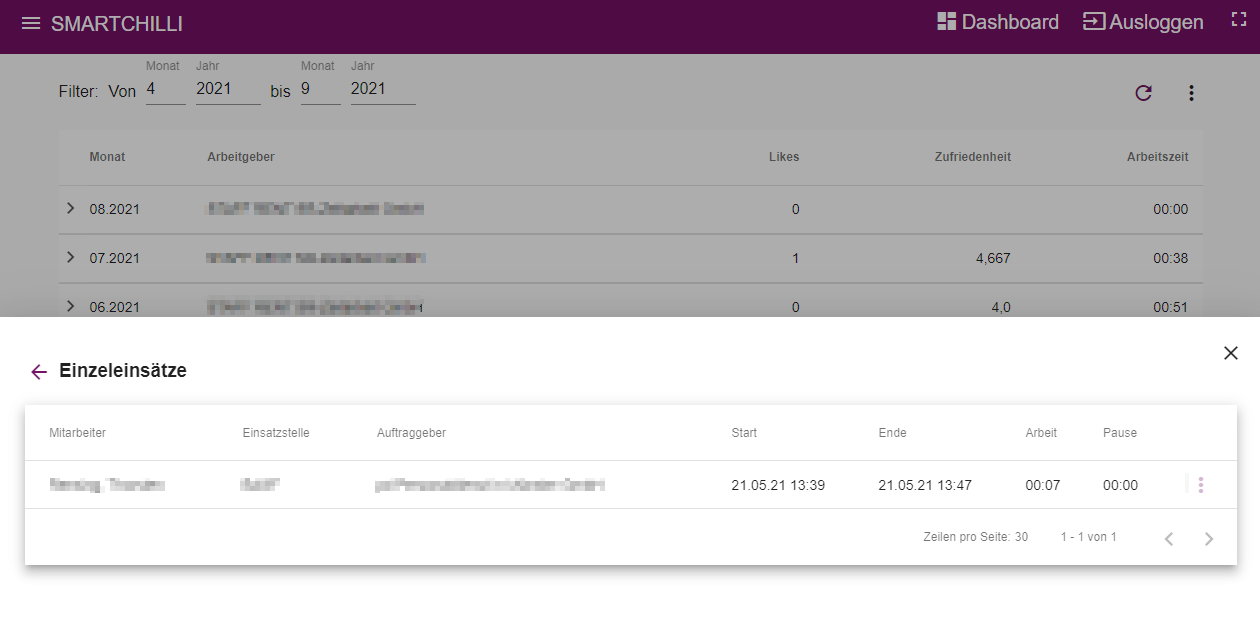Go to next page of entries

pyautogui.click(x=1209, y=539)
